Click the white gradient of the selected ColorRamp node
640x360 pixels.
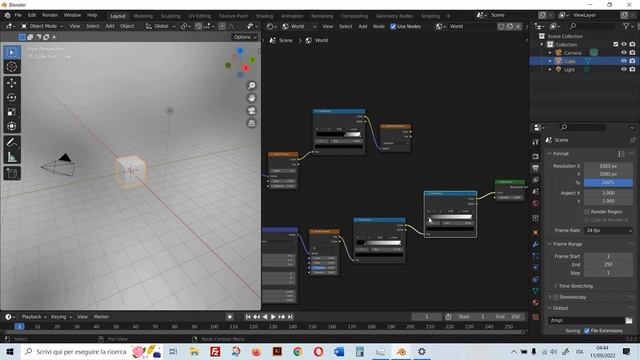tap(451, 217)
